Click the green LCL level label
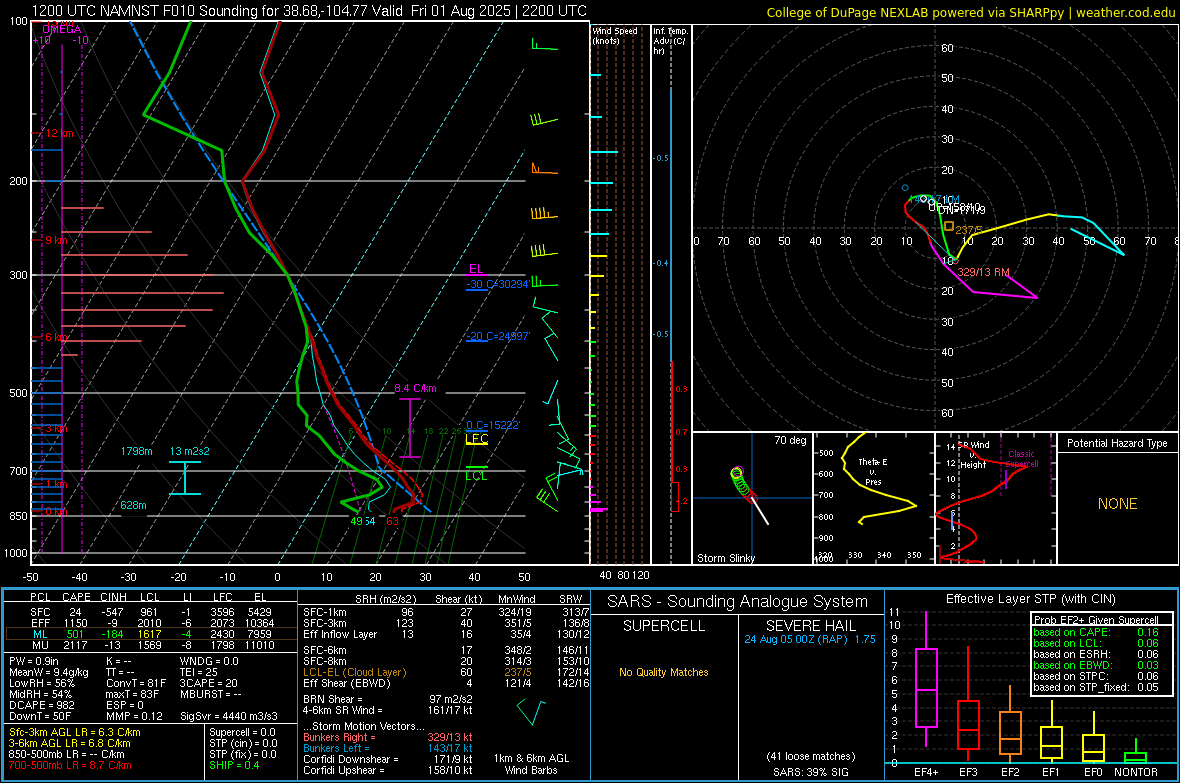This screenshot has width=1180, height=783. click(x=476, y=476)
